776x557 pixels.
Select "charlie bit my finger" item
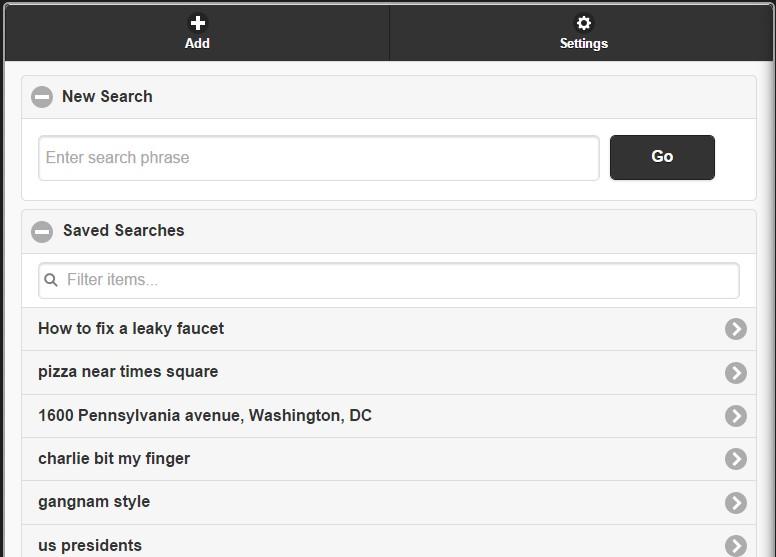114,459
